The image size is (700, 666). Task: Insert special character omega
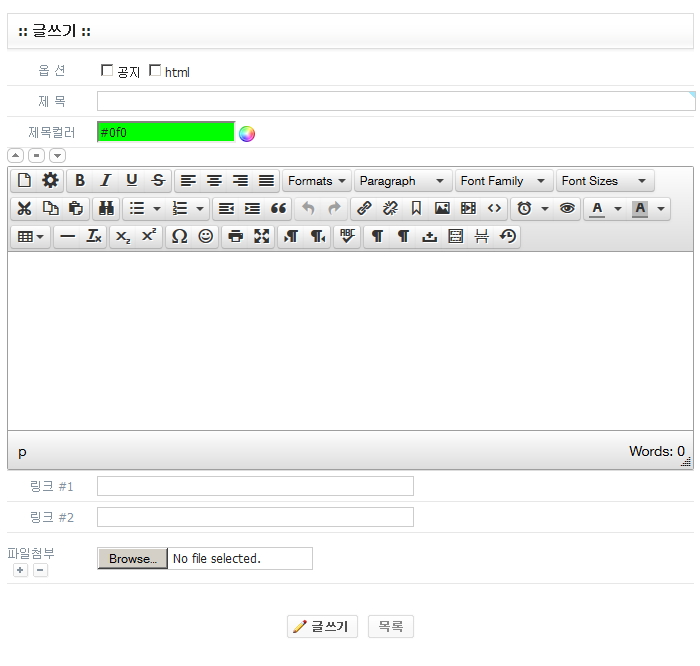click(179, 237)
